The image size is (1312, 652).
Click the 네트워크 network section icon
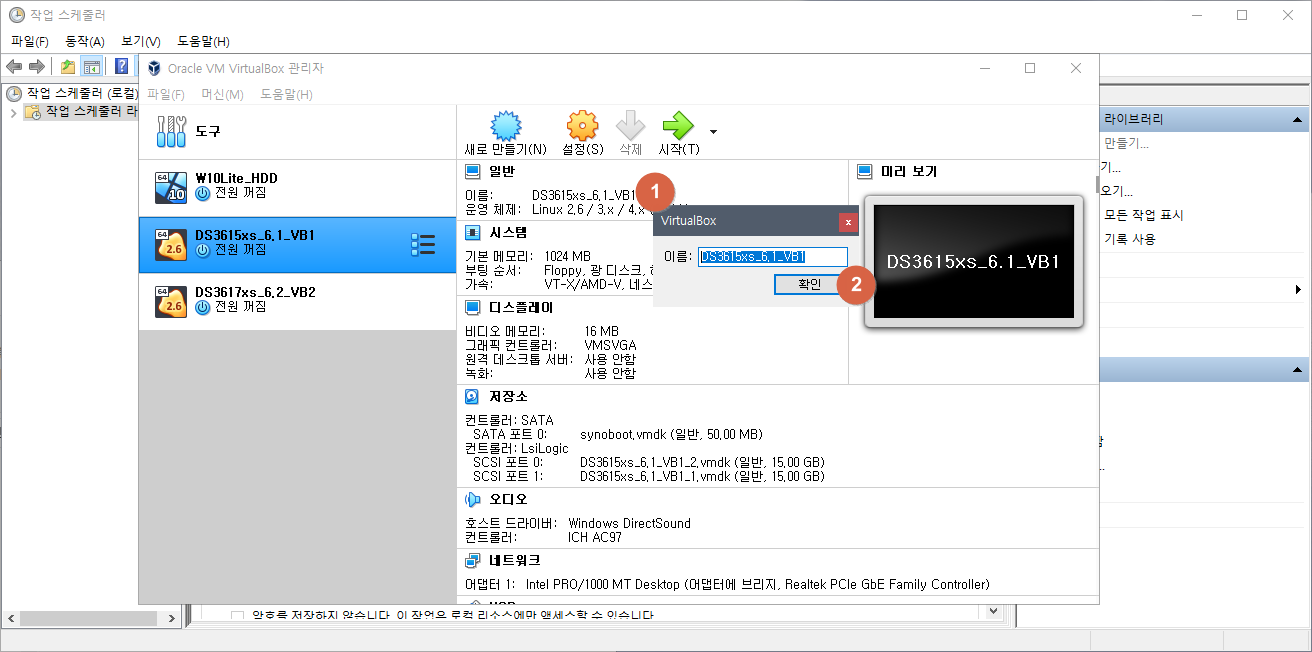473,560
